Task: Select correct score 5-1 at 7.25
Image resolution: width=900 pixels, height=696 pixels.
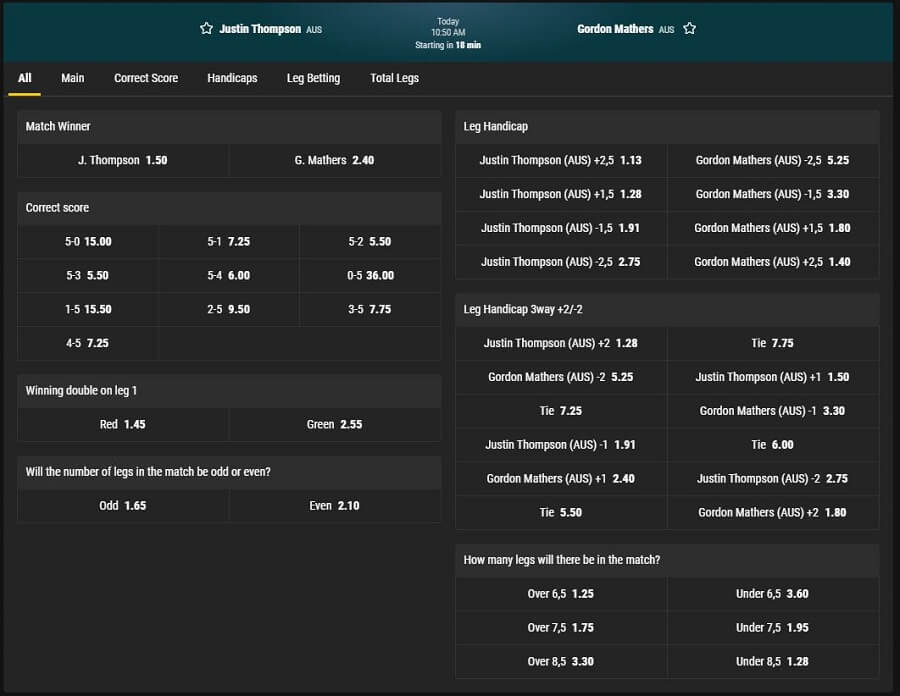Action: [228, 242]
